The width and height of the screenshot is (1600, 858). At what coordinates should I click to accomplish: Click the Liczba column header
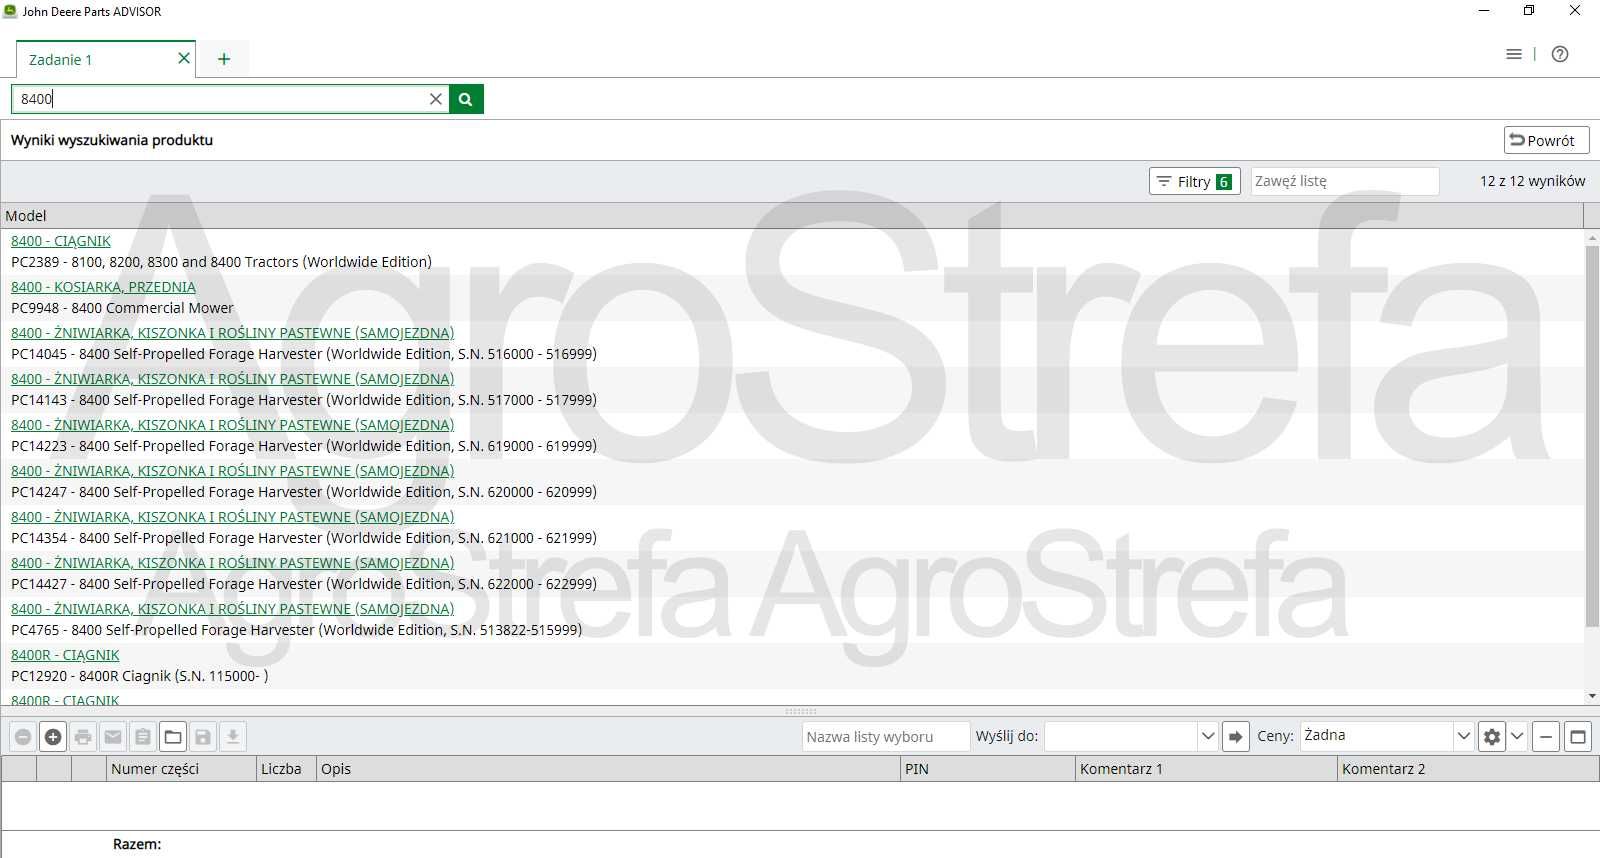pyautogui.click(x=286, y=769)
